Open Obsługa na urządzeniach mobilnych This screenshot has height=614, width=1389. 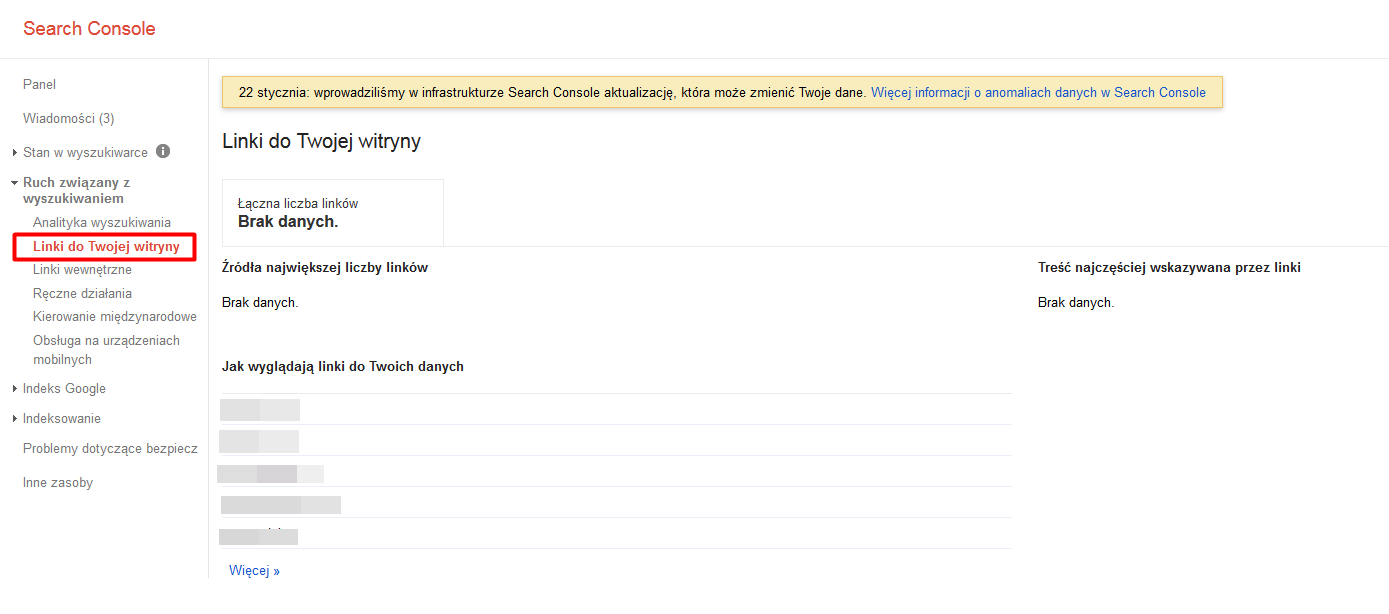pyautogui.click(x=106, y=349)
